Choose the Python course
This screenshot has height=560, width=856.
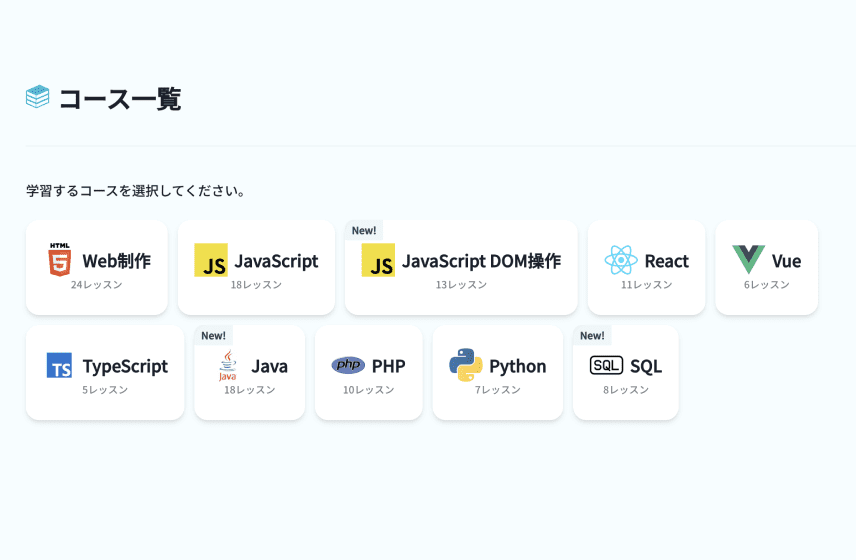point(497,373)
